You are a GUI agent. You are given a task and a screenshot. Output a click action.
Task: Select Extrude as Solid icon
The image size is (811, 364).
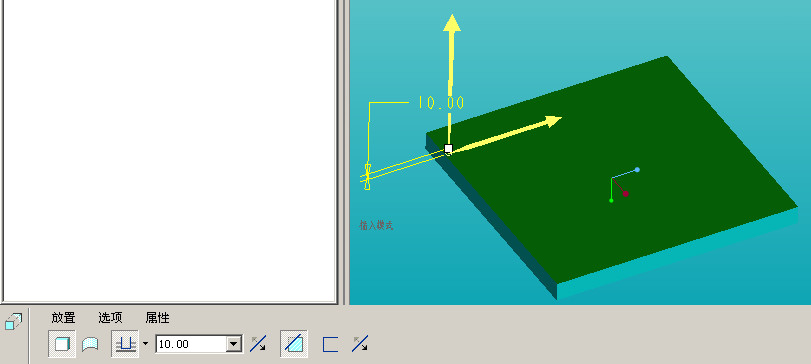point(62,344)
